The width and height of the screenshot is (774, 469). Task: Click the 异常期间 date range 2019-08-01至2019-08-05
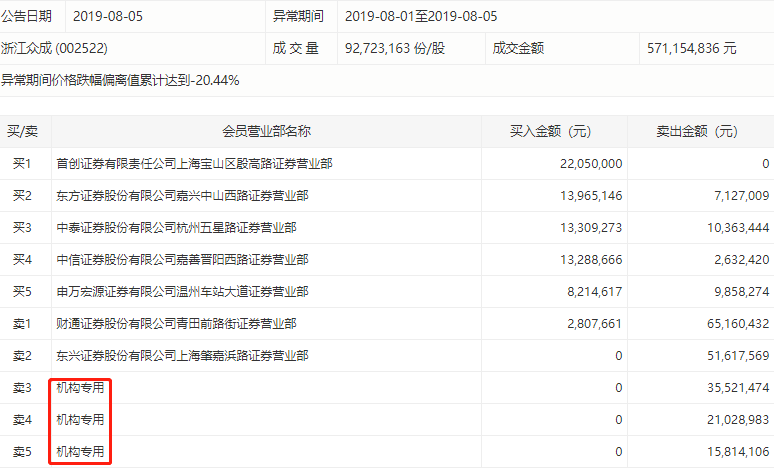(420, 17)
